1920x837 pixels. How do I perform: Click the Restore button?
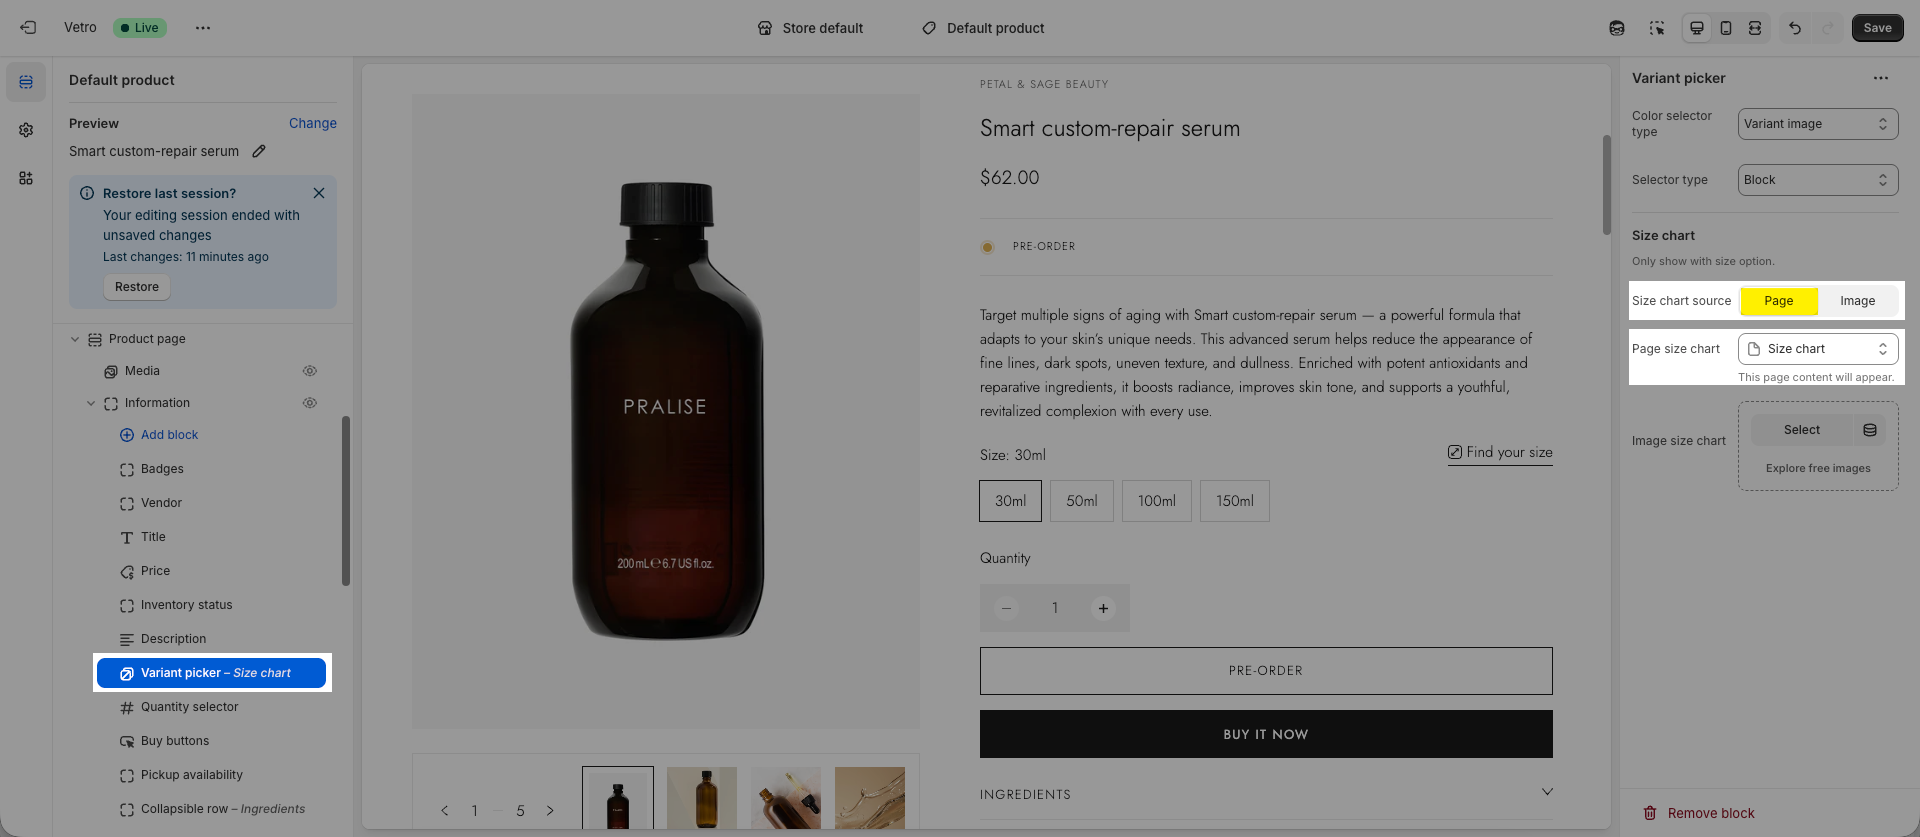pyautogui.click(x=137, y=287)
